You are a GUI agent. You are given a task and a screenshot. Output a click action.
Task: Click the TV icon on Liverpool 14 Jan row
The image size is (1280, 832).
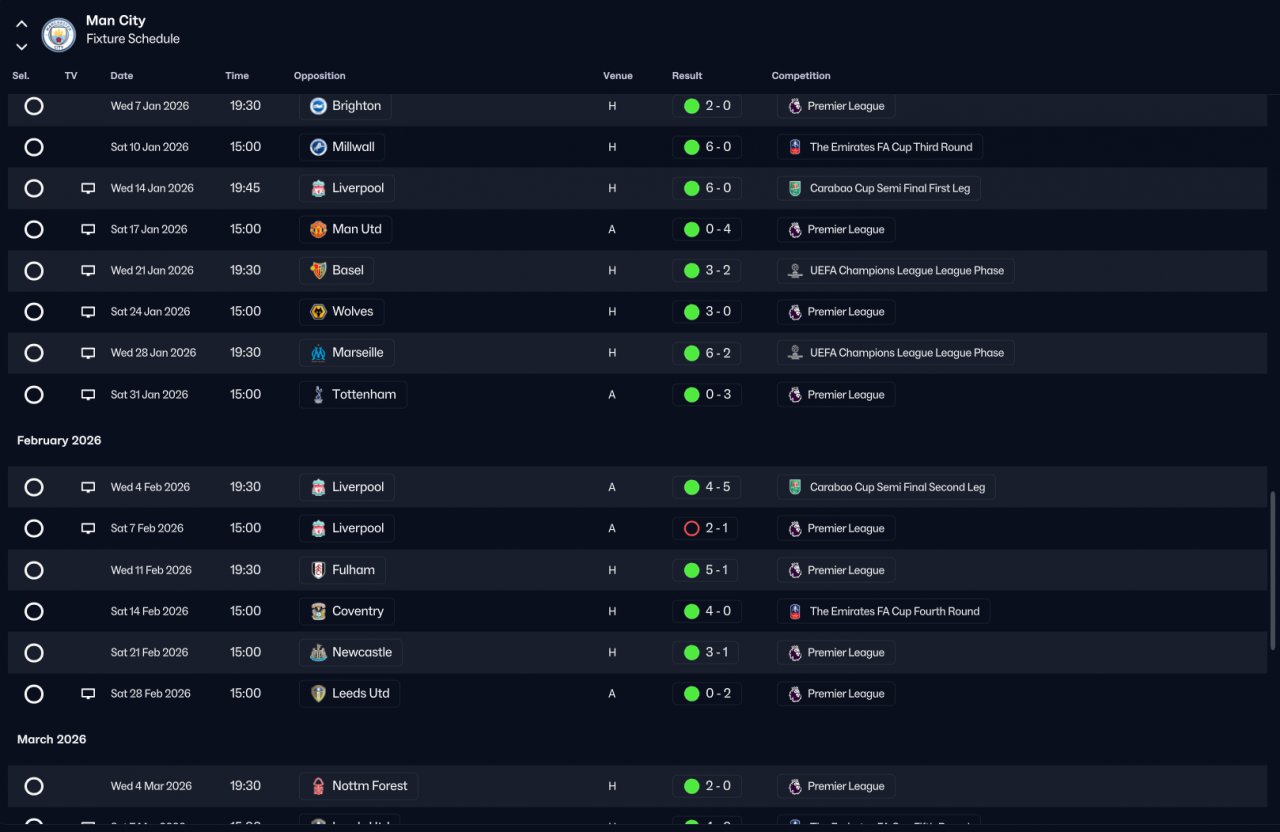pos(88,188)
